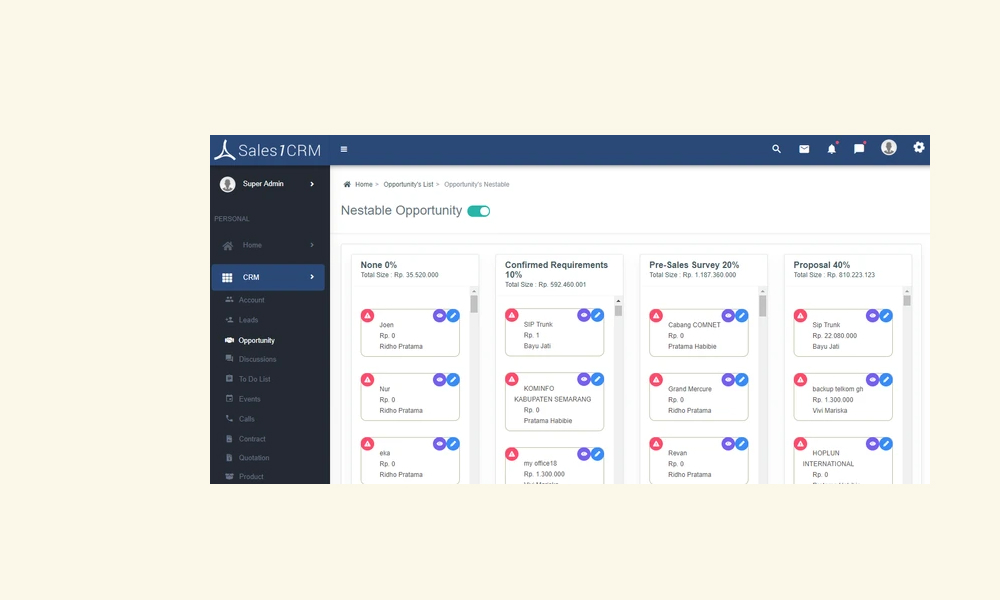Toggle the Nestable Opportunity switch
Image resolution: width=1000 pixels, height=600 pixels.
[479, 211]
